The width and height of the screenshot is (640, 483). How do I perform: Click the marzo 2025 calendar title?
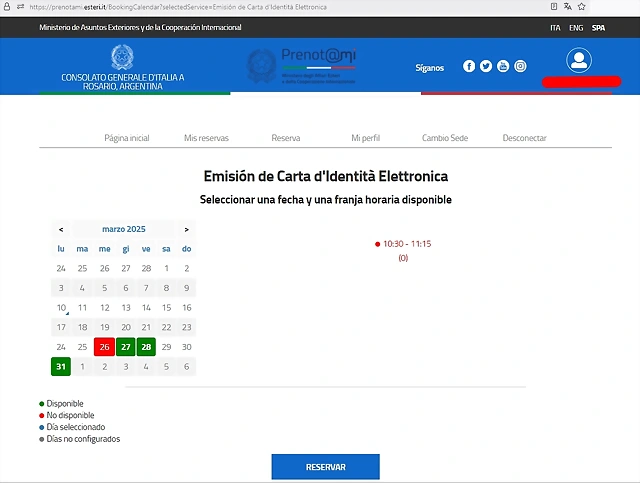coord(124,229)
